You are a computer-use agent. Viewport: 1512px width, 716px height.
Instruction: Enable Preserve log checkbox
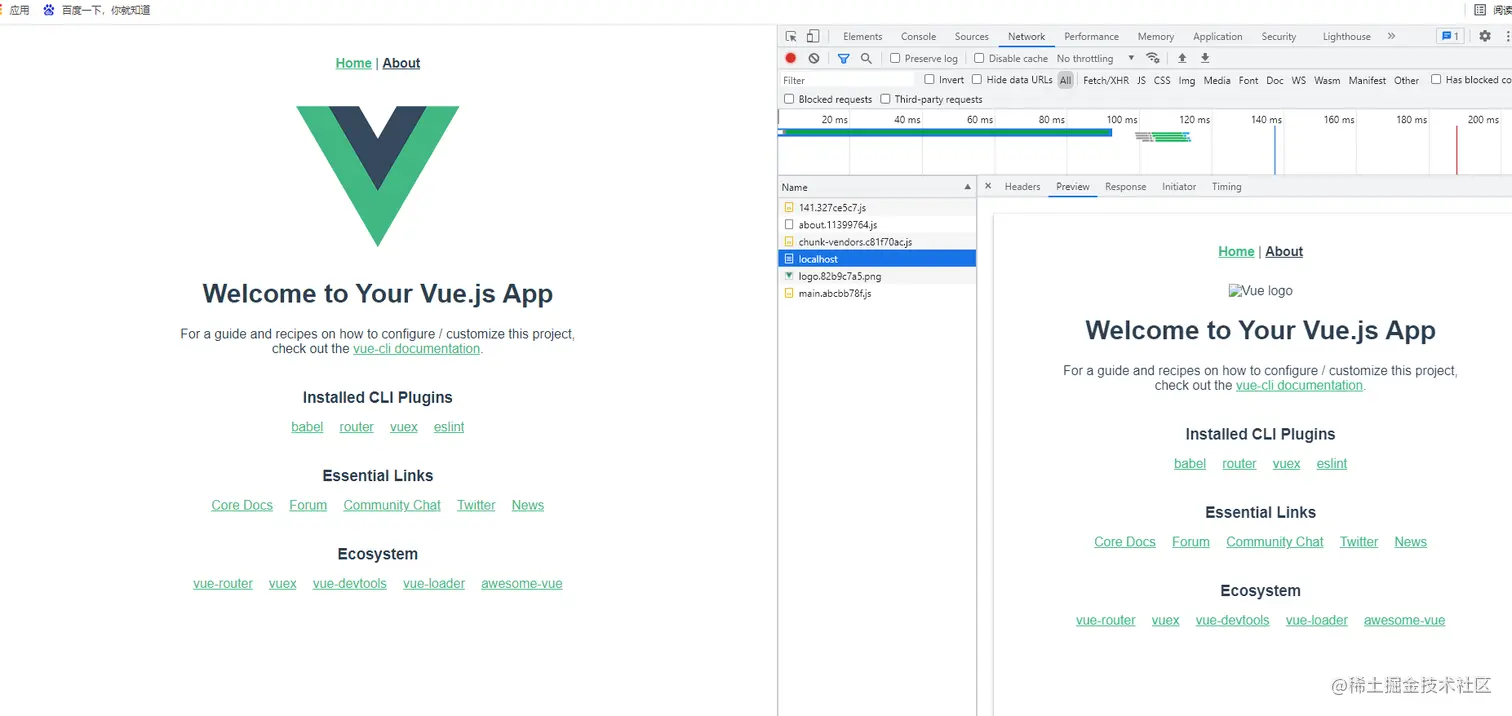coord(895,58)
